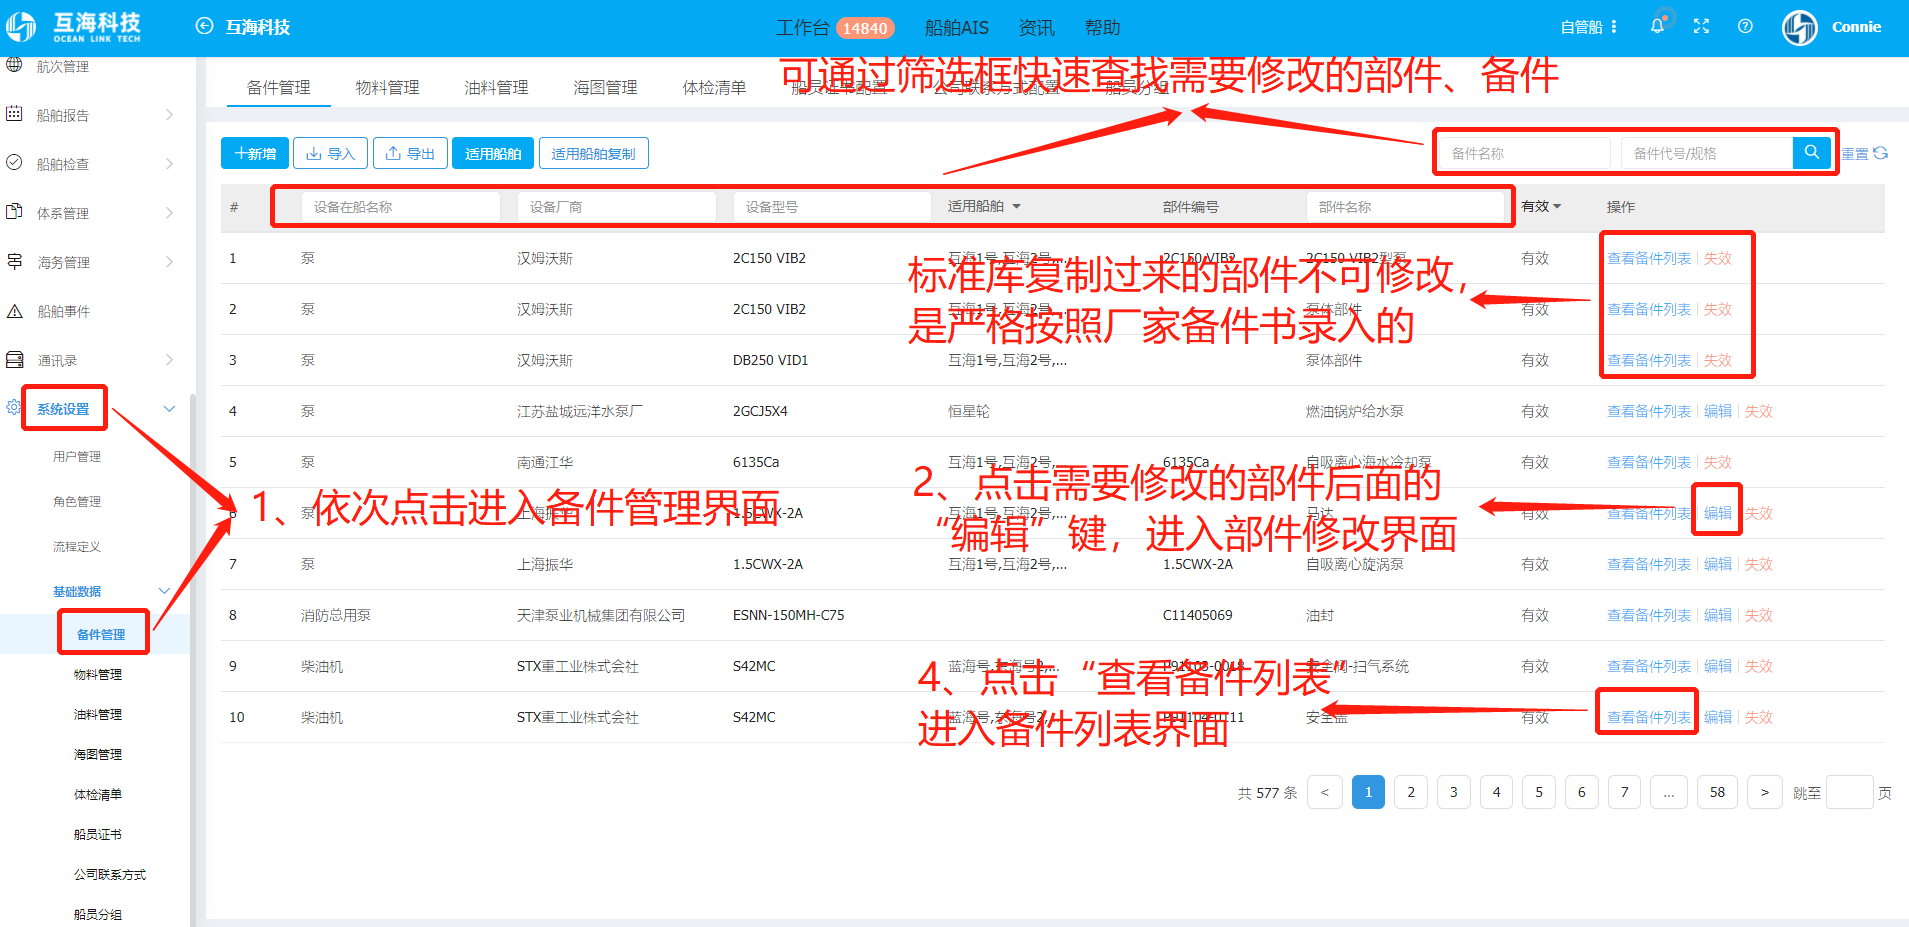Open the notification bell icon
The width and height of the screenshot is (1909, 927).
tap(1657, 26)
